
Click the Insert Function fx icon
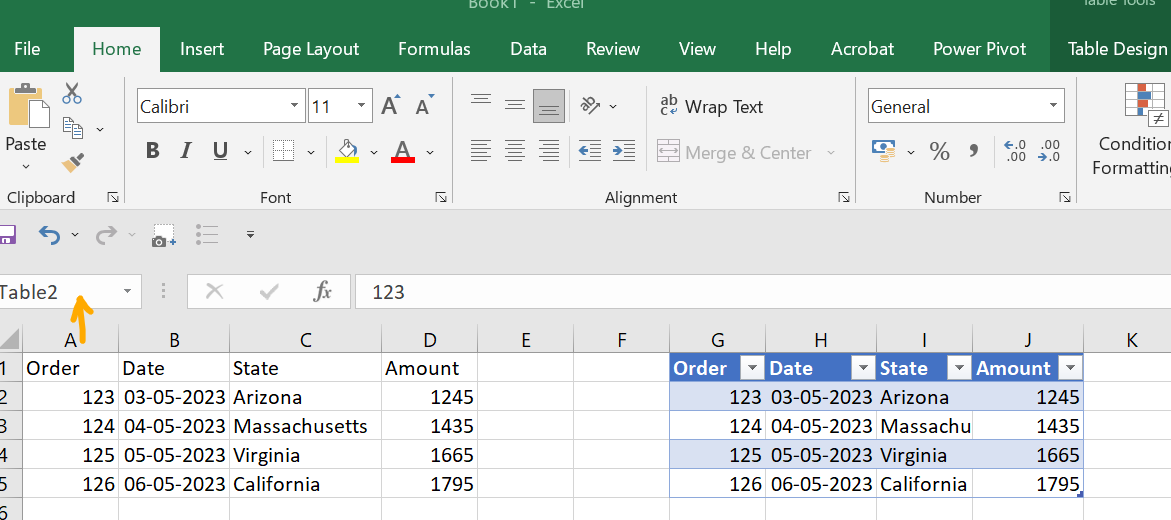click(322, 291)
